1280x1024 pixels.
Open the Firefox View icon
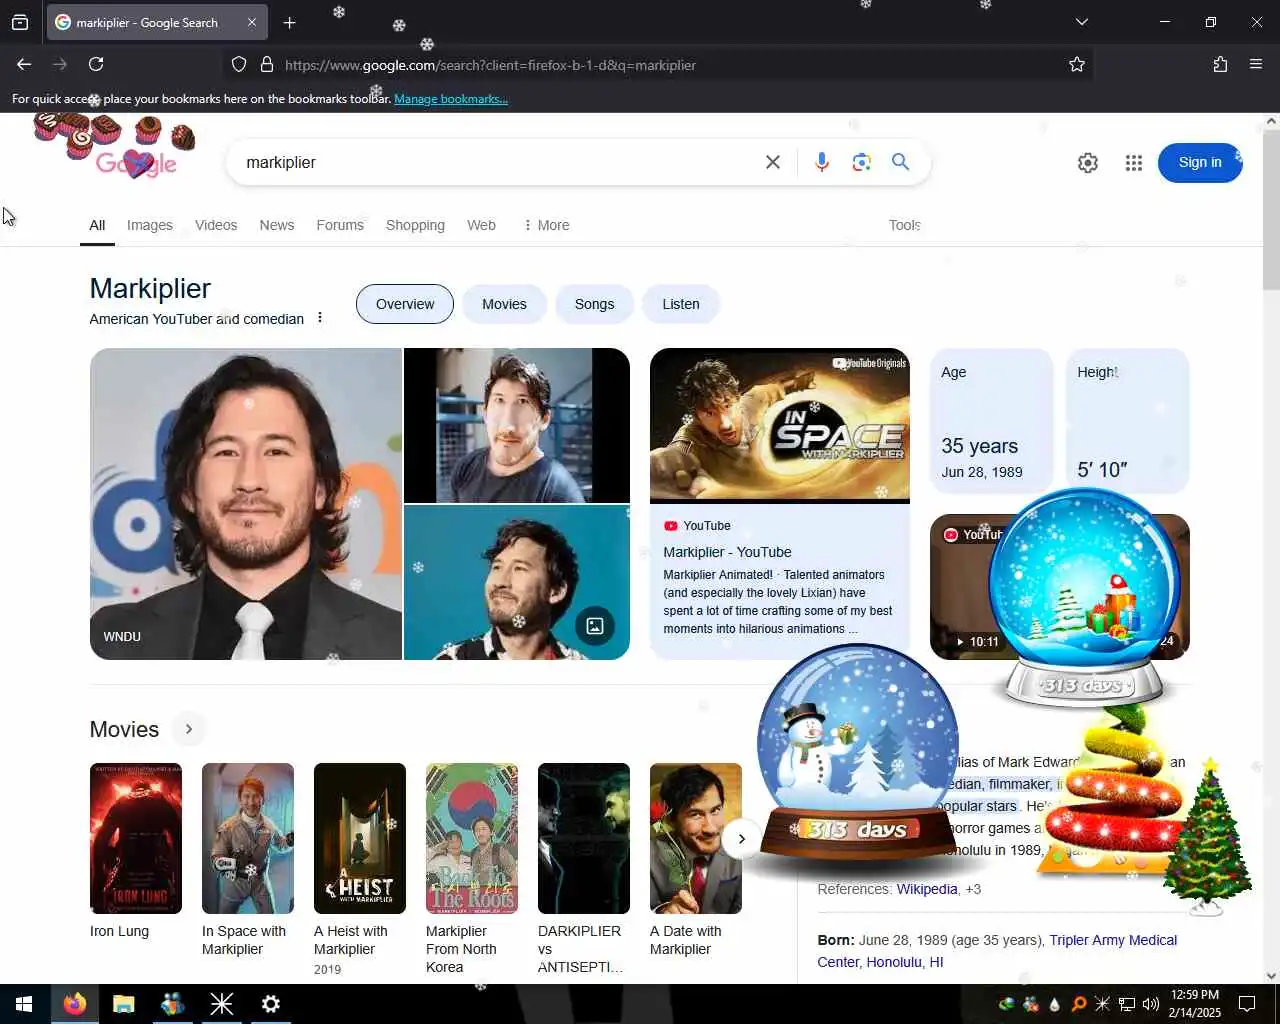(20, 22)
